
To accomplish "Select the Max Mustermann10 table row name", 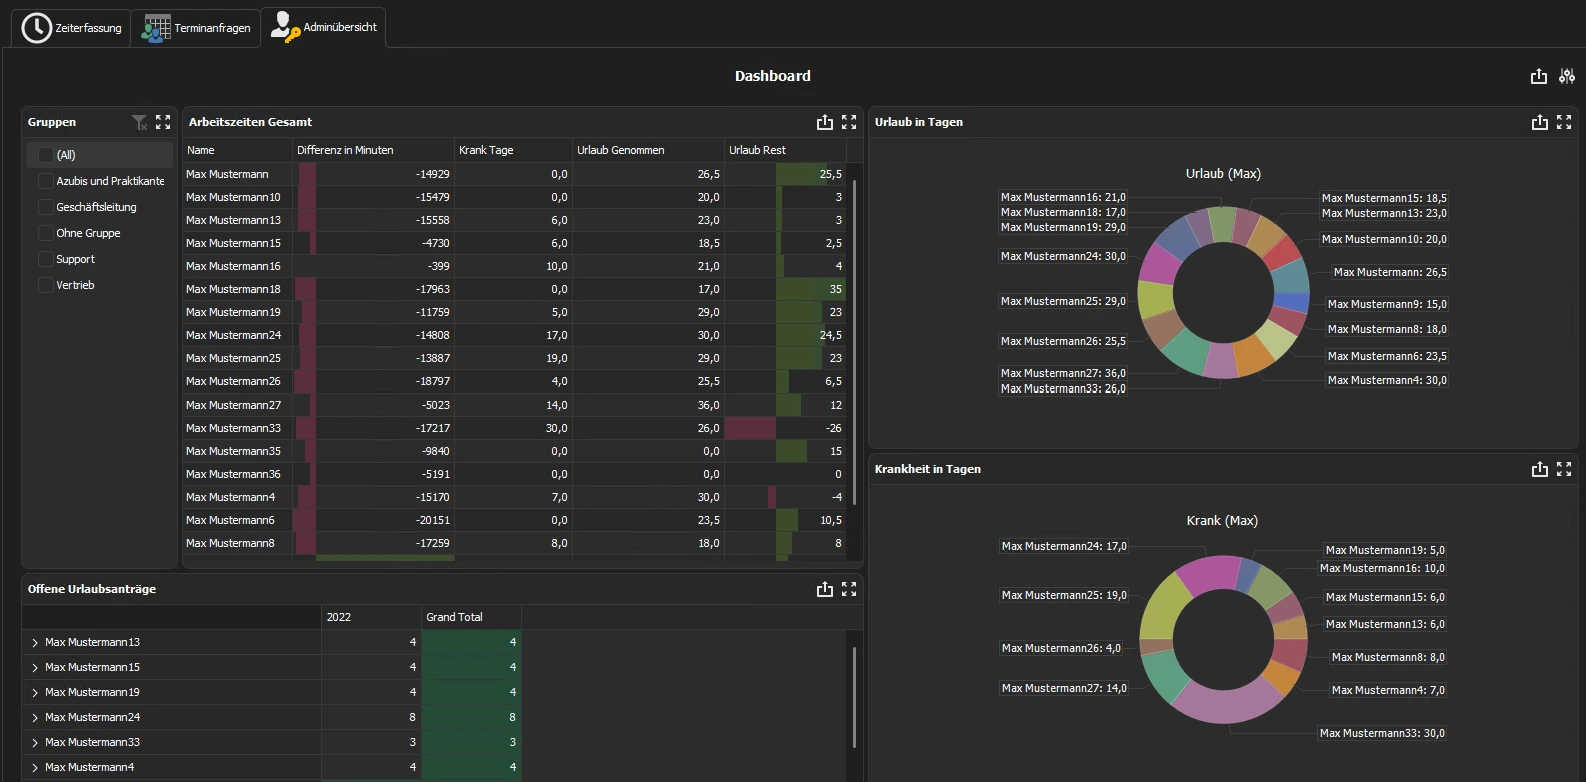I will coord(233,197).
